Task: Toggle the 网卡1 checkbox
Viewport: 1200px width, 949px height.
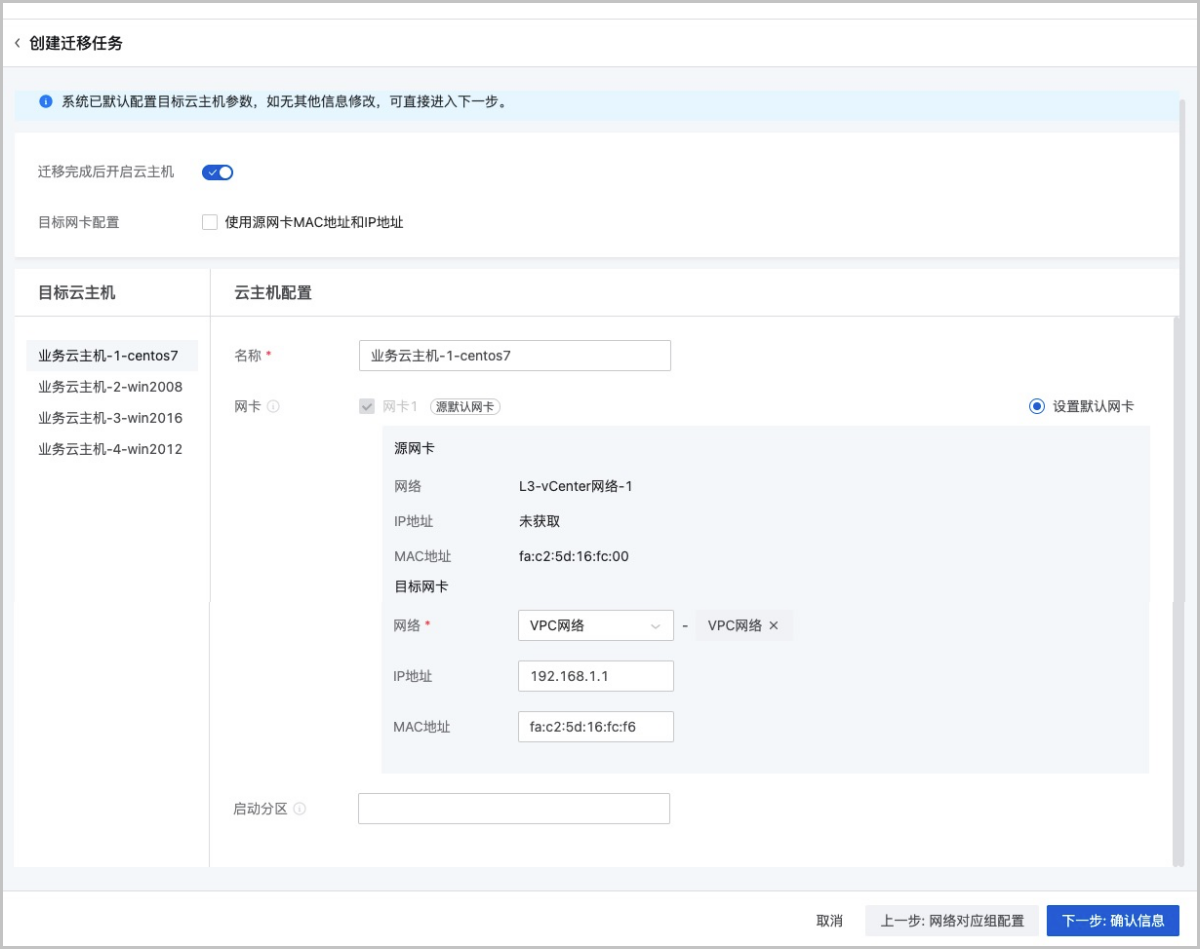Action: (x=367, y=407)
